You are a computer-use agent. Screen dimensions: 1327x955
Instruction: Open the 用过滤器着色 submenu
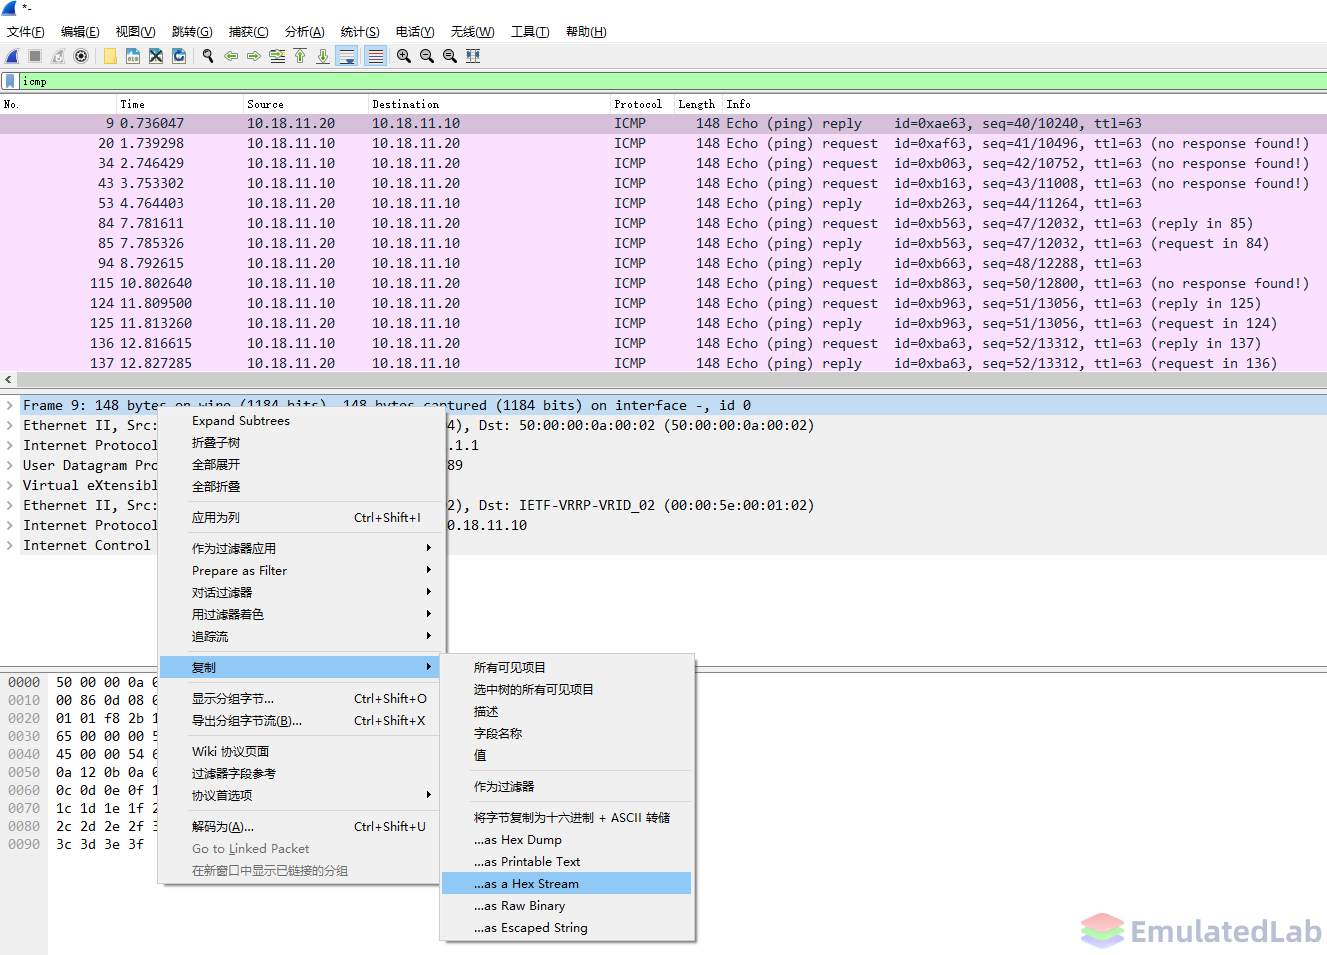301,614
